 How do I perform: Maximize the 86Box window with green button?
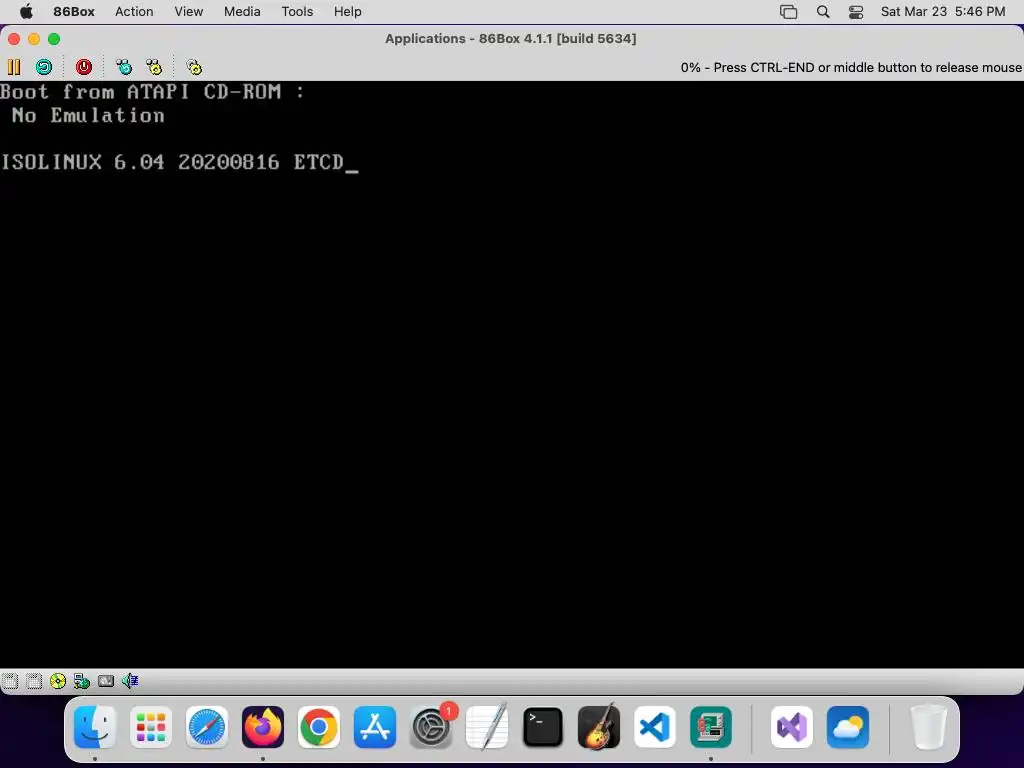click(x=54, y=39)
